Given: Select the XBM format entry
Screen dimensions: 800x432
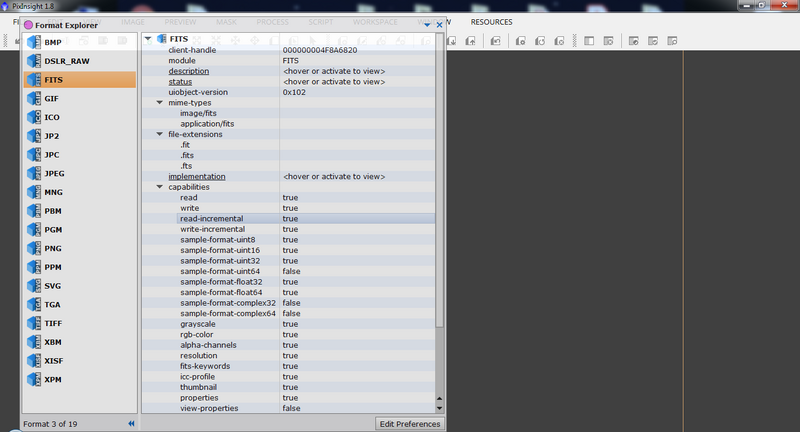Looking at the screenshot, I should click(x=80, y=342).
